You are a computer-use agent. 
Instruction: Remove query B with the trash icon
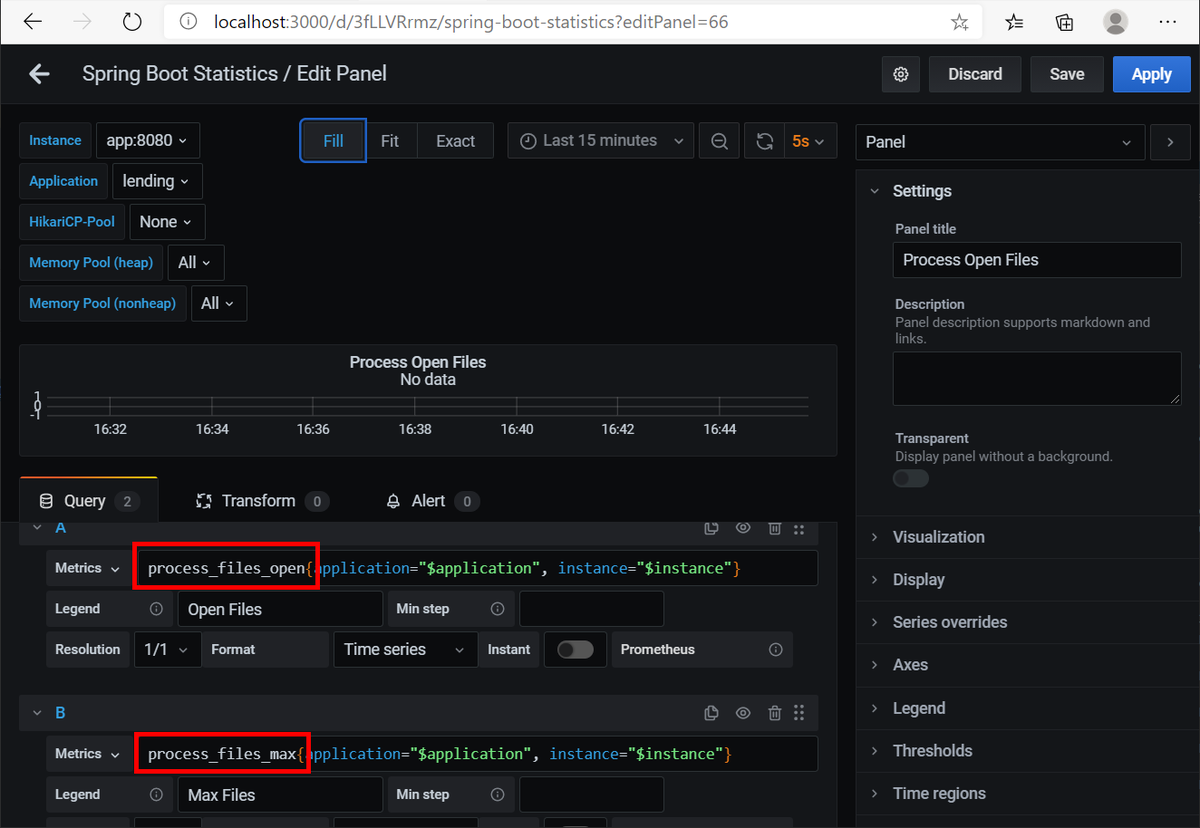pyautogui.click(x=775, y=713)
